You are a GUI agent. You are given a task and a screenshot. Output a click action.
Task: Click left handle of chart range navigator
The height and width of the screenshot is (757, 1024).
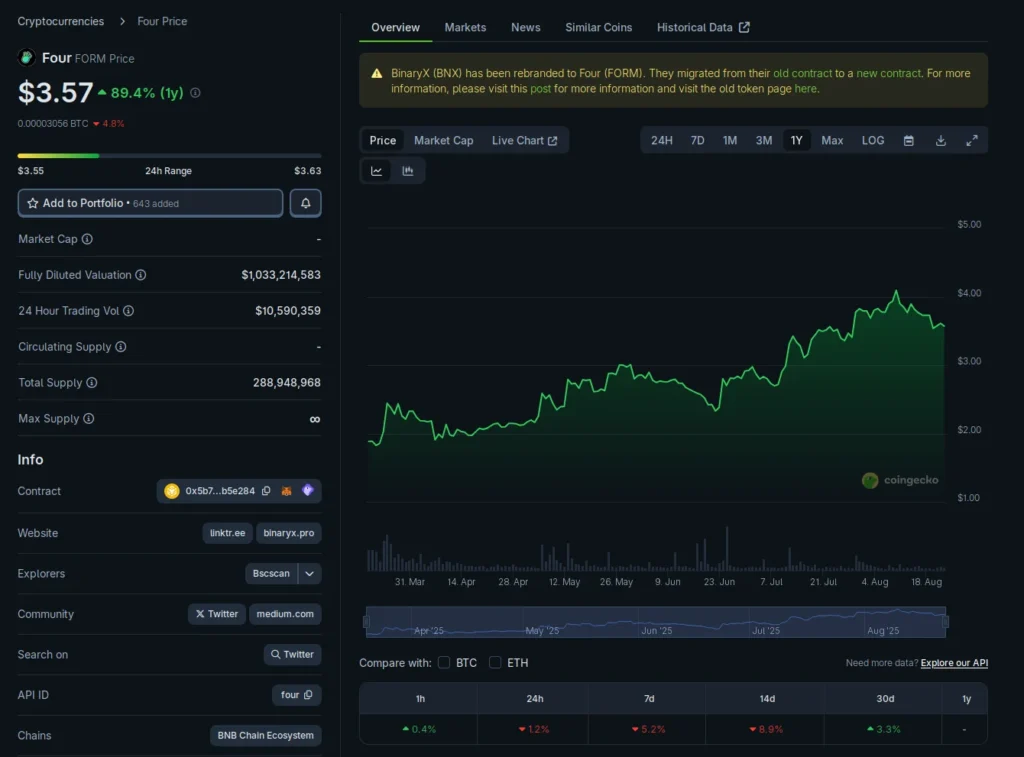(x=366, y=621)
